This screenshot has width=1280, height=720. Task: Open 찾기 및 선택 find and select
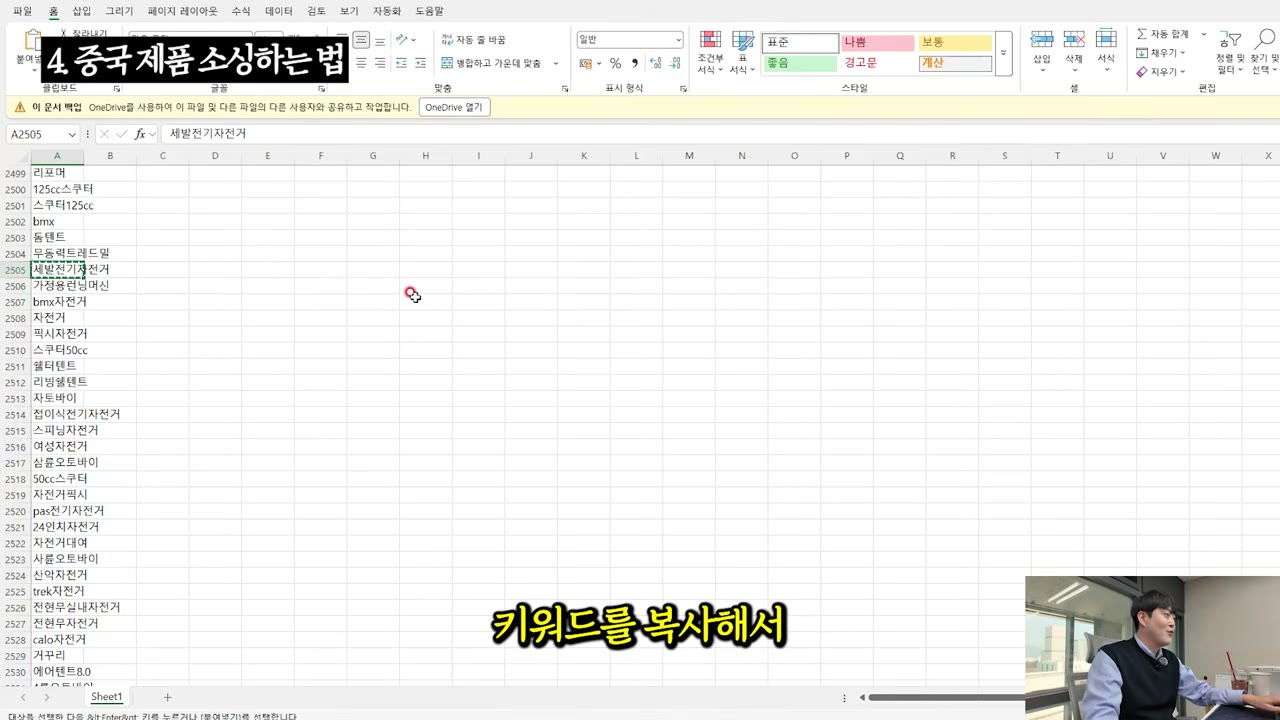pos(1265,53)
